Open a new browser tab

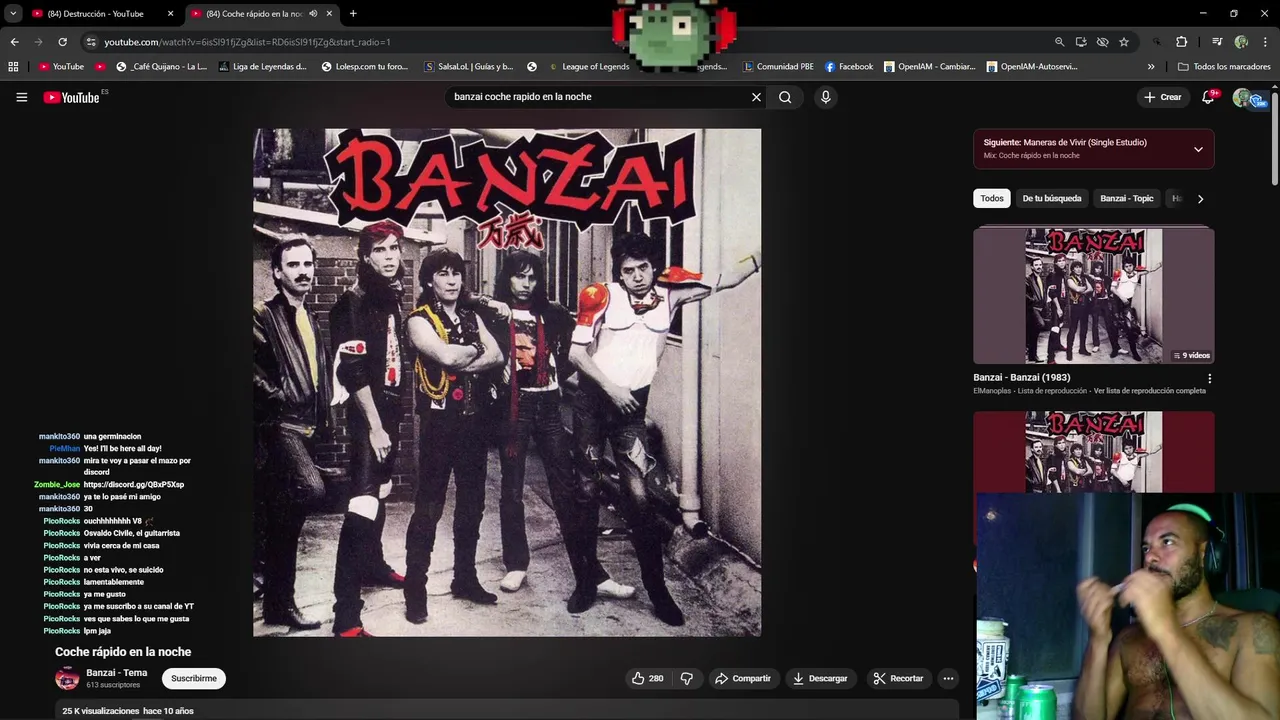point(353,14)
